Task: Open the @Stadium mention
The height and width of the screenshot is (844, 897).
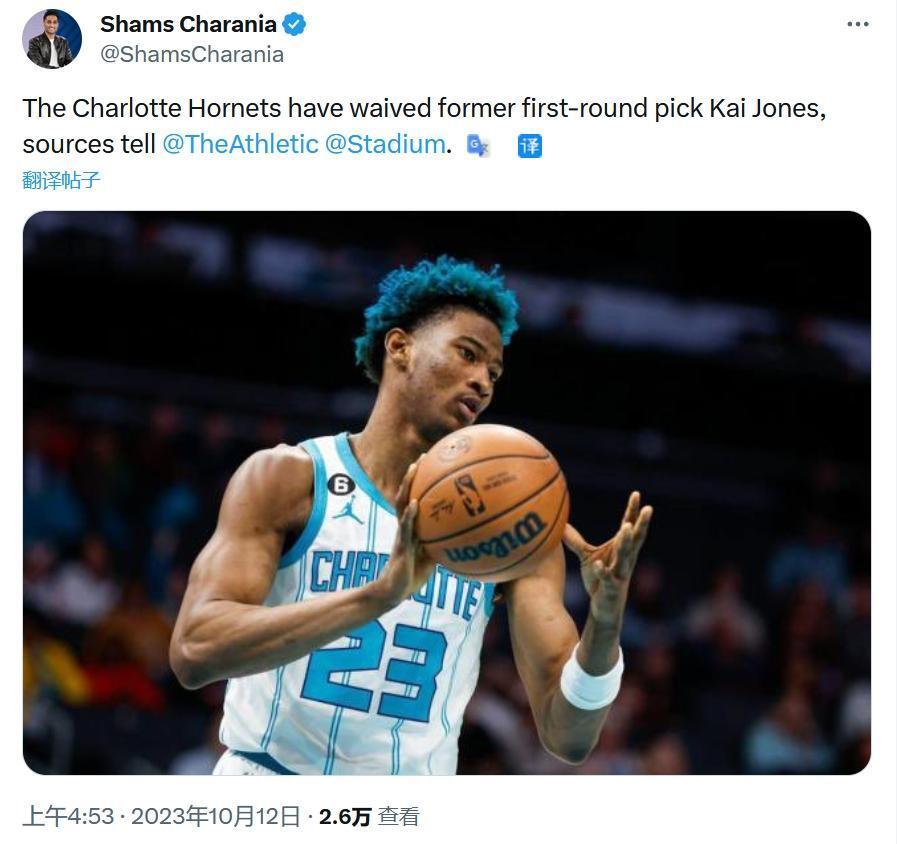Action: coord(385,144)
